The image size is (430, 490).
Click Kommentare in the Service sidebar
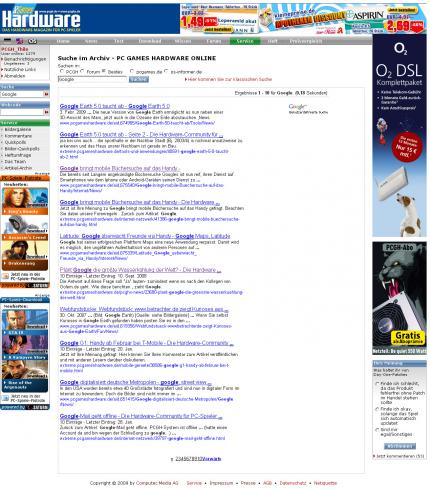tap(18, 136)
